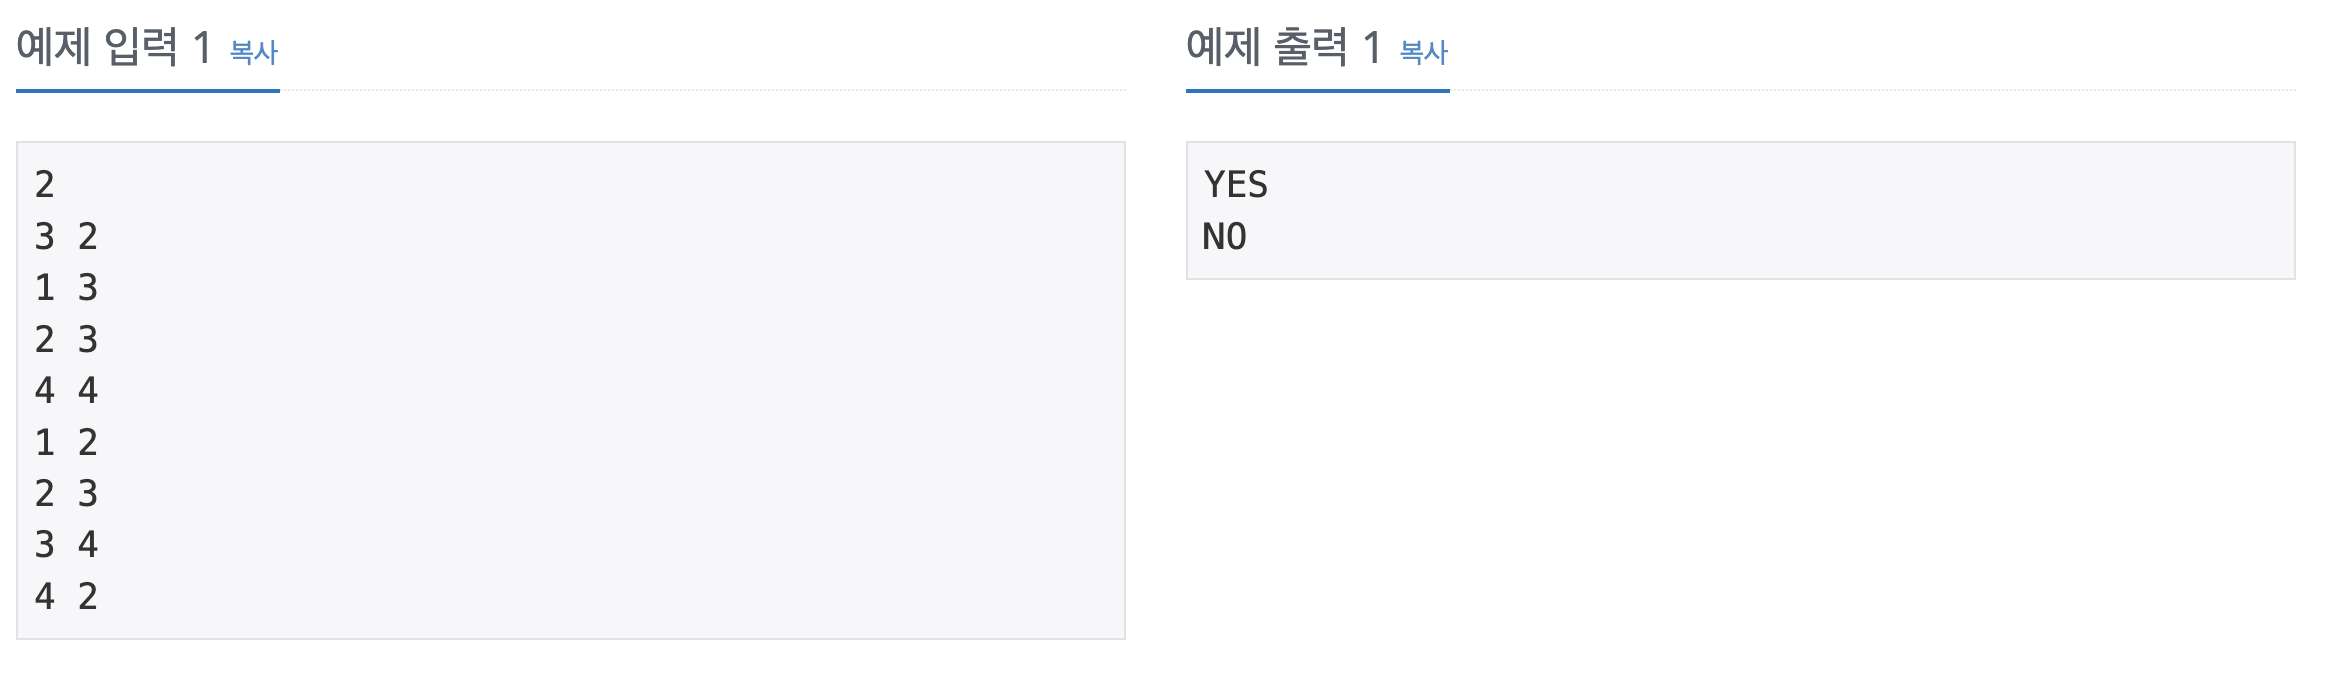Copy sample input 1 using the 복사 link
Image resolution: width=2332 pixels, height=682 pixels.
coord(253,52)
